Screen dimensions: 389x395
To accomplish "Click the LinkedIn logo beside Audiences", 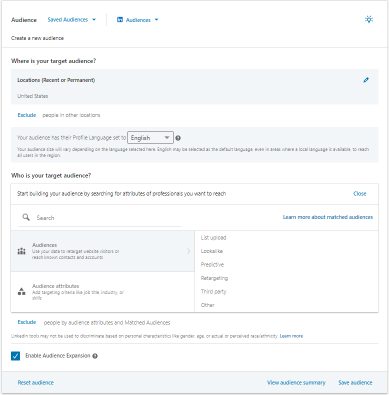I will click(x=120, y=20).
